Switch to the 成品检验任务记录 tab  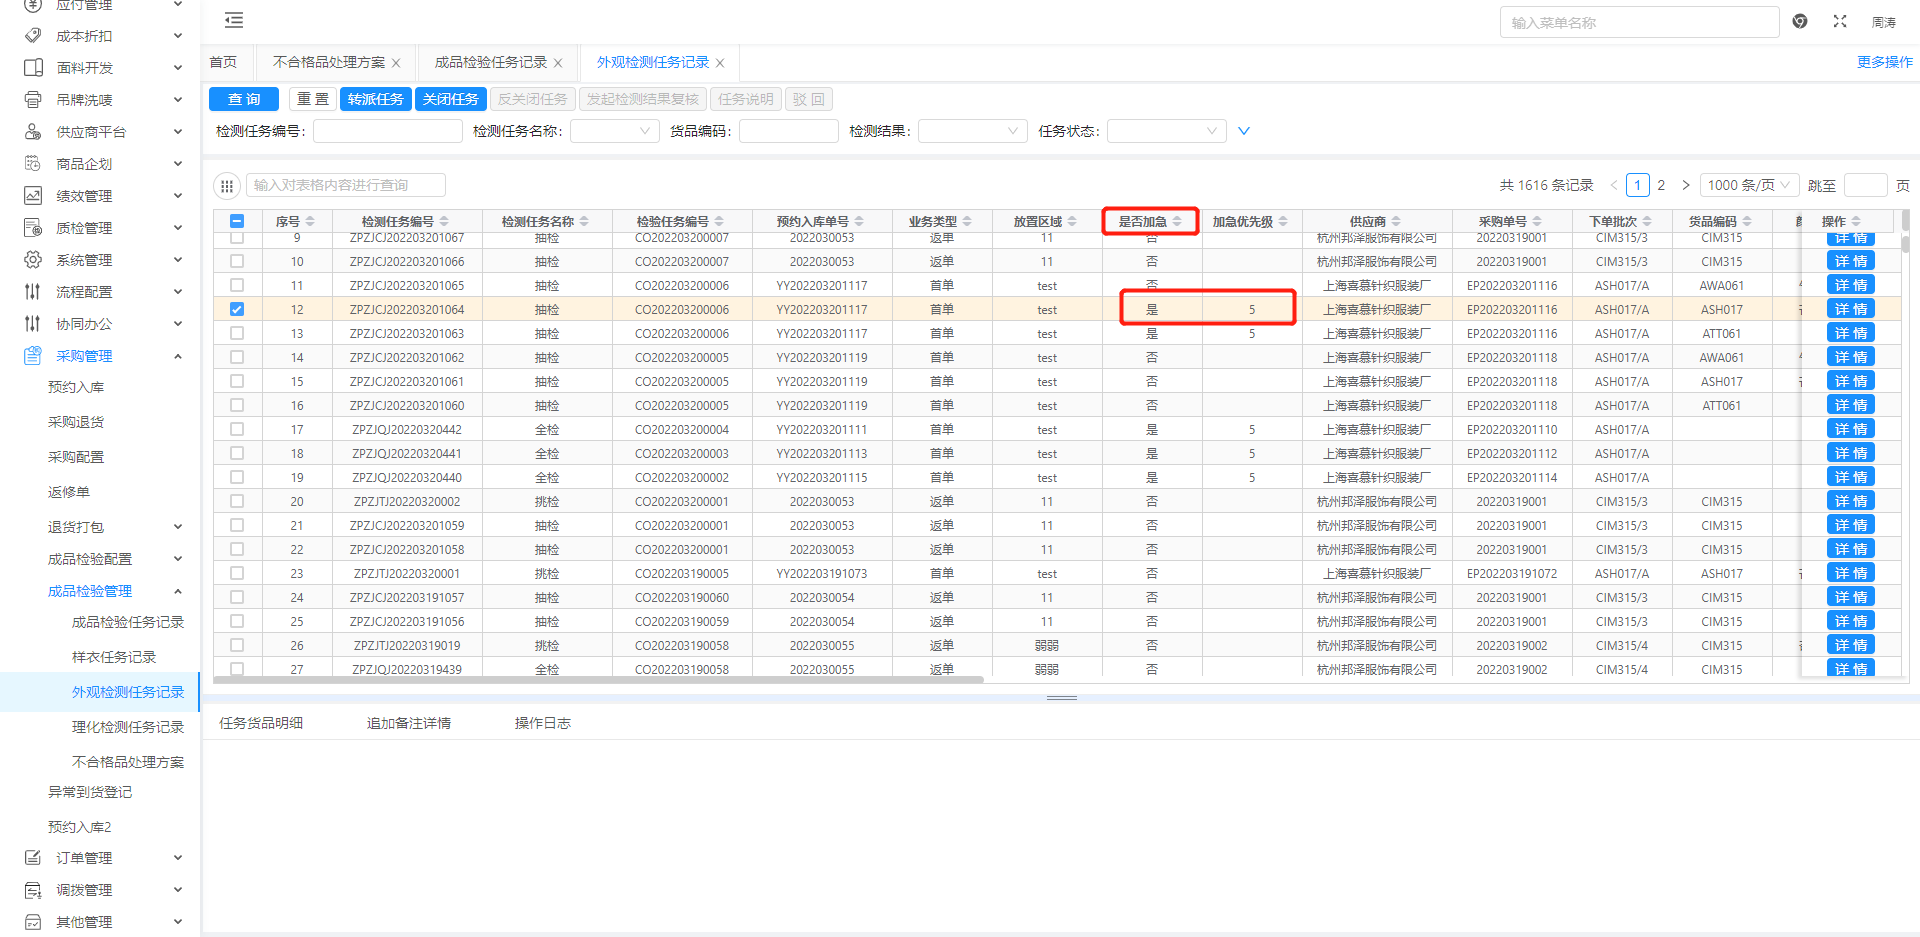tap(490, 62)
